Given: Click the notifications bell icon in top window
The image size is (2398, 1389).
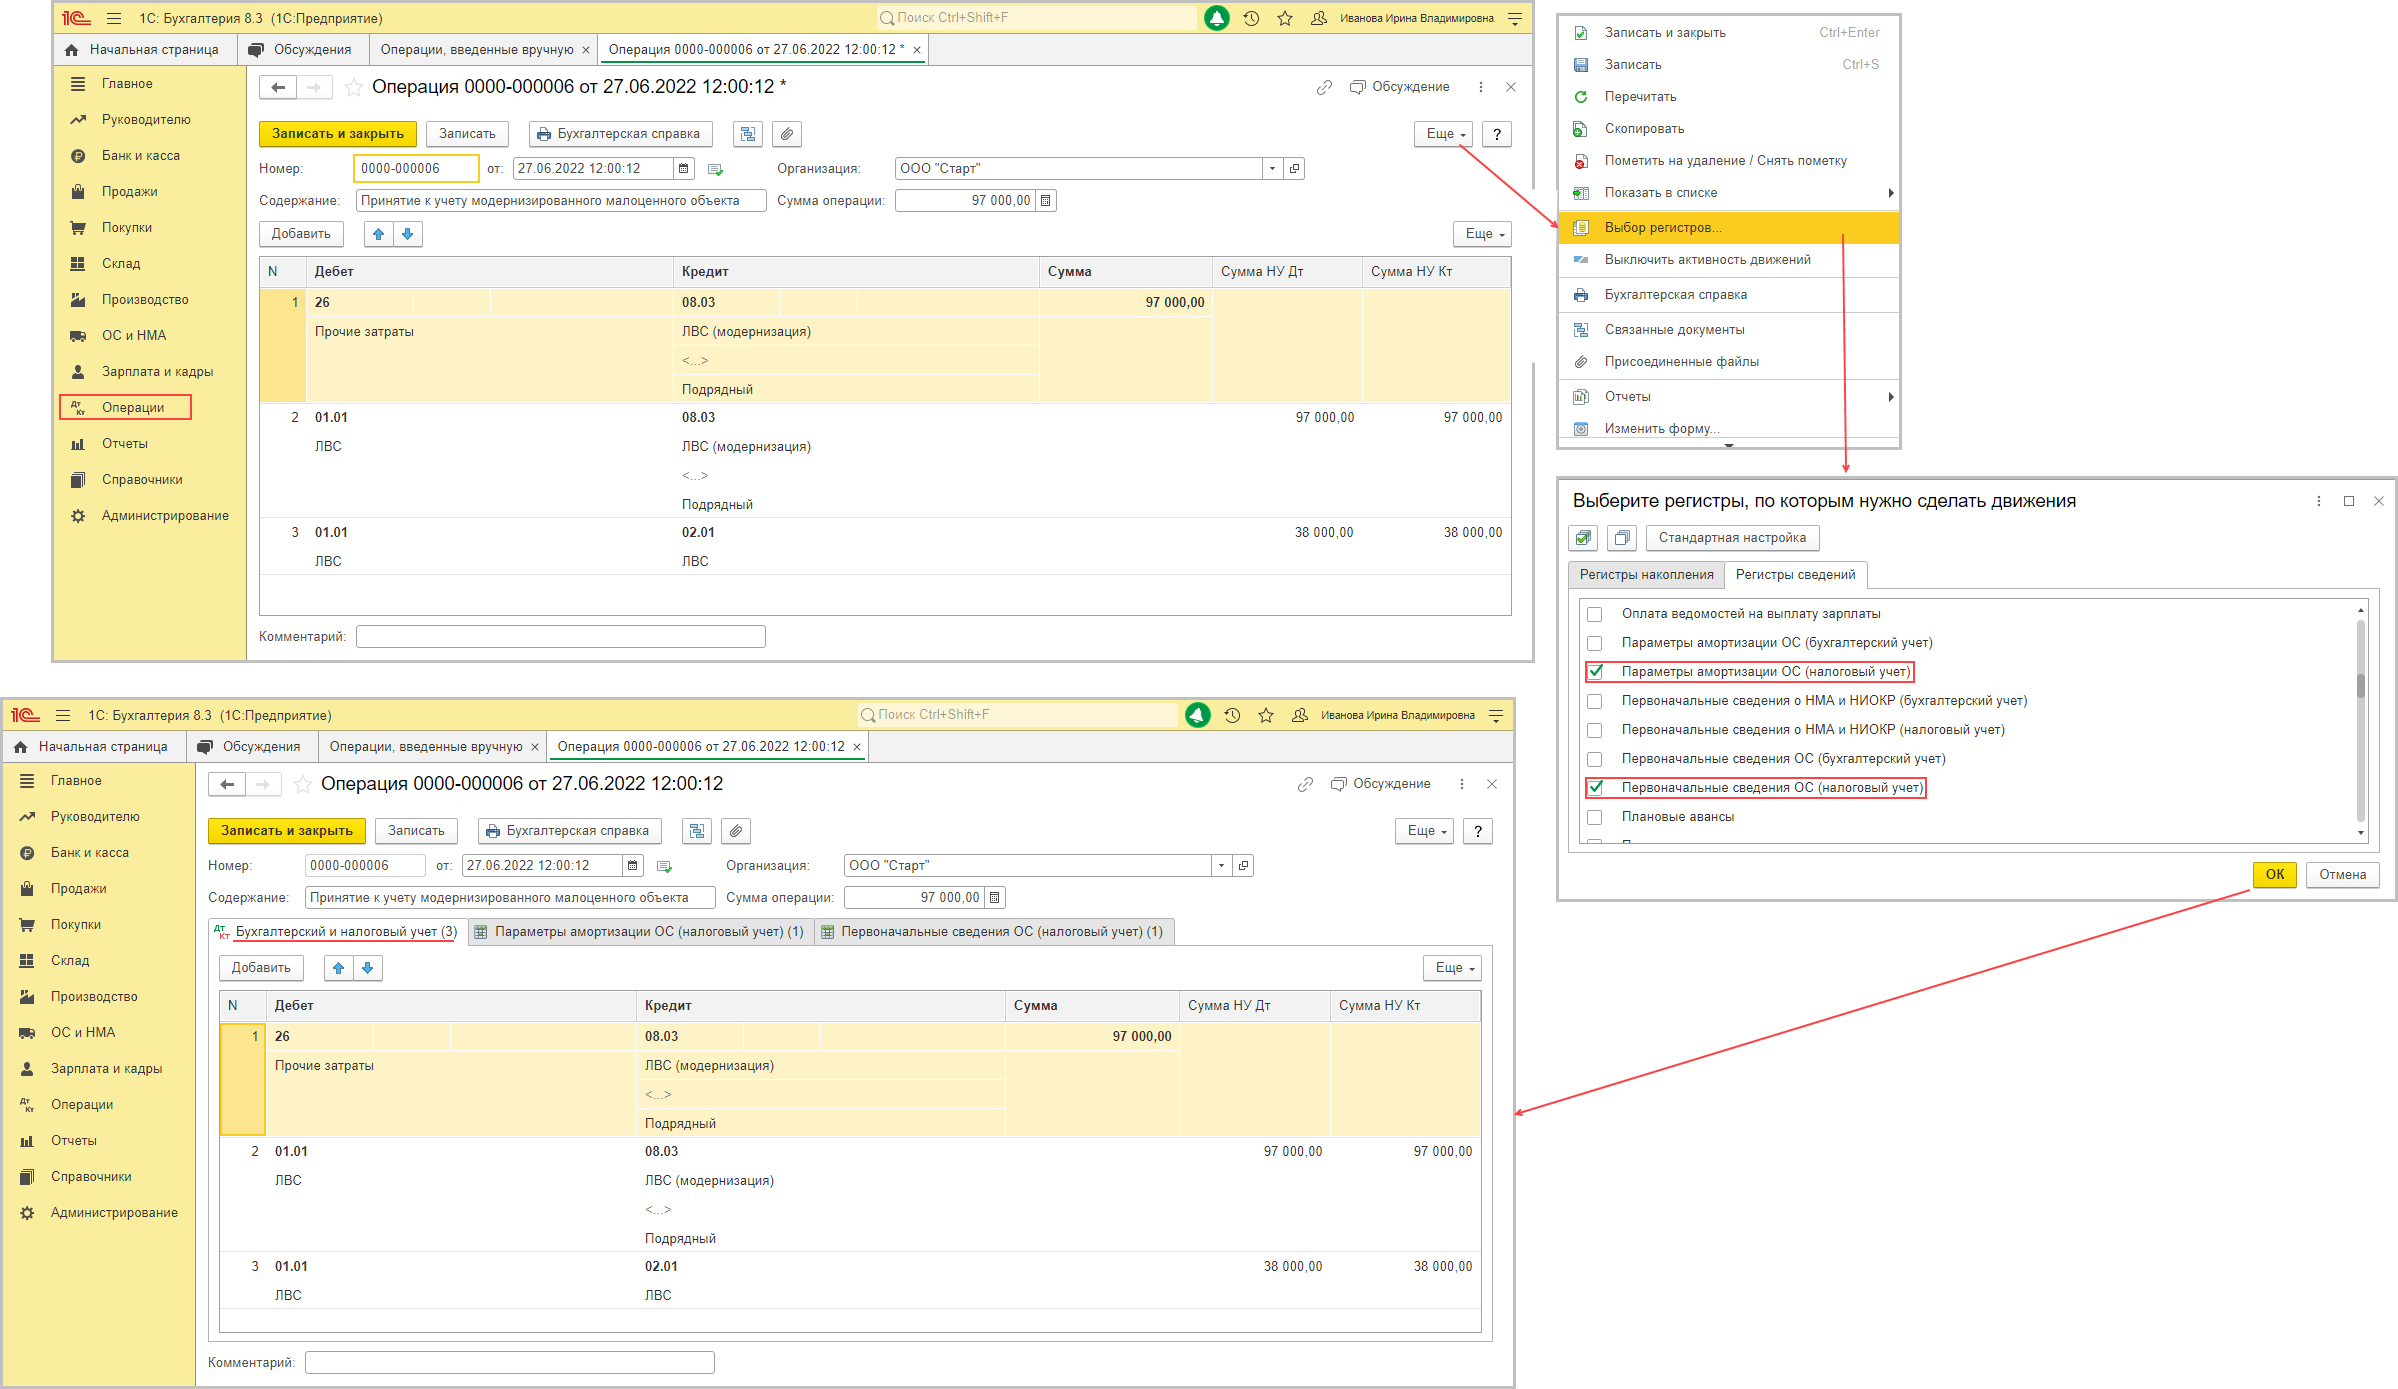Looking at the screenshot, I should point(1216,18).
